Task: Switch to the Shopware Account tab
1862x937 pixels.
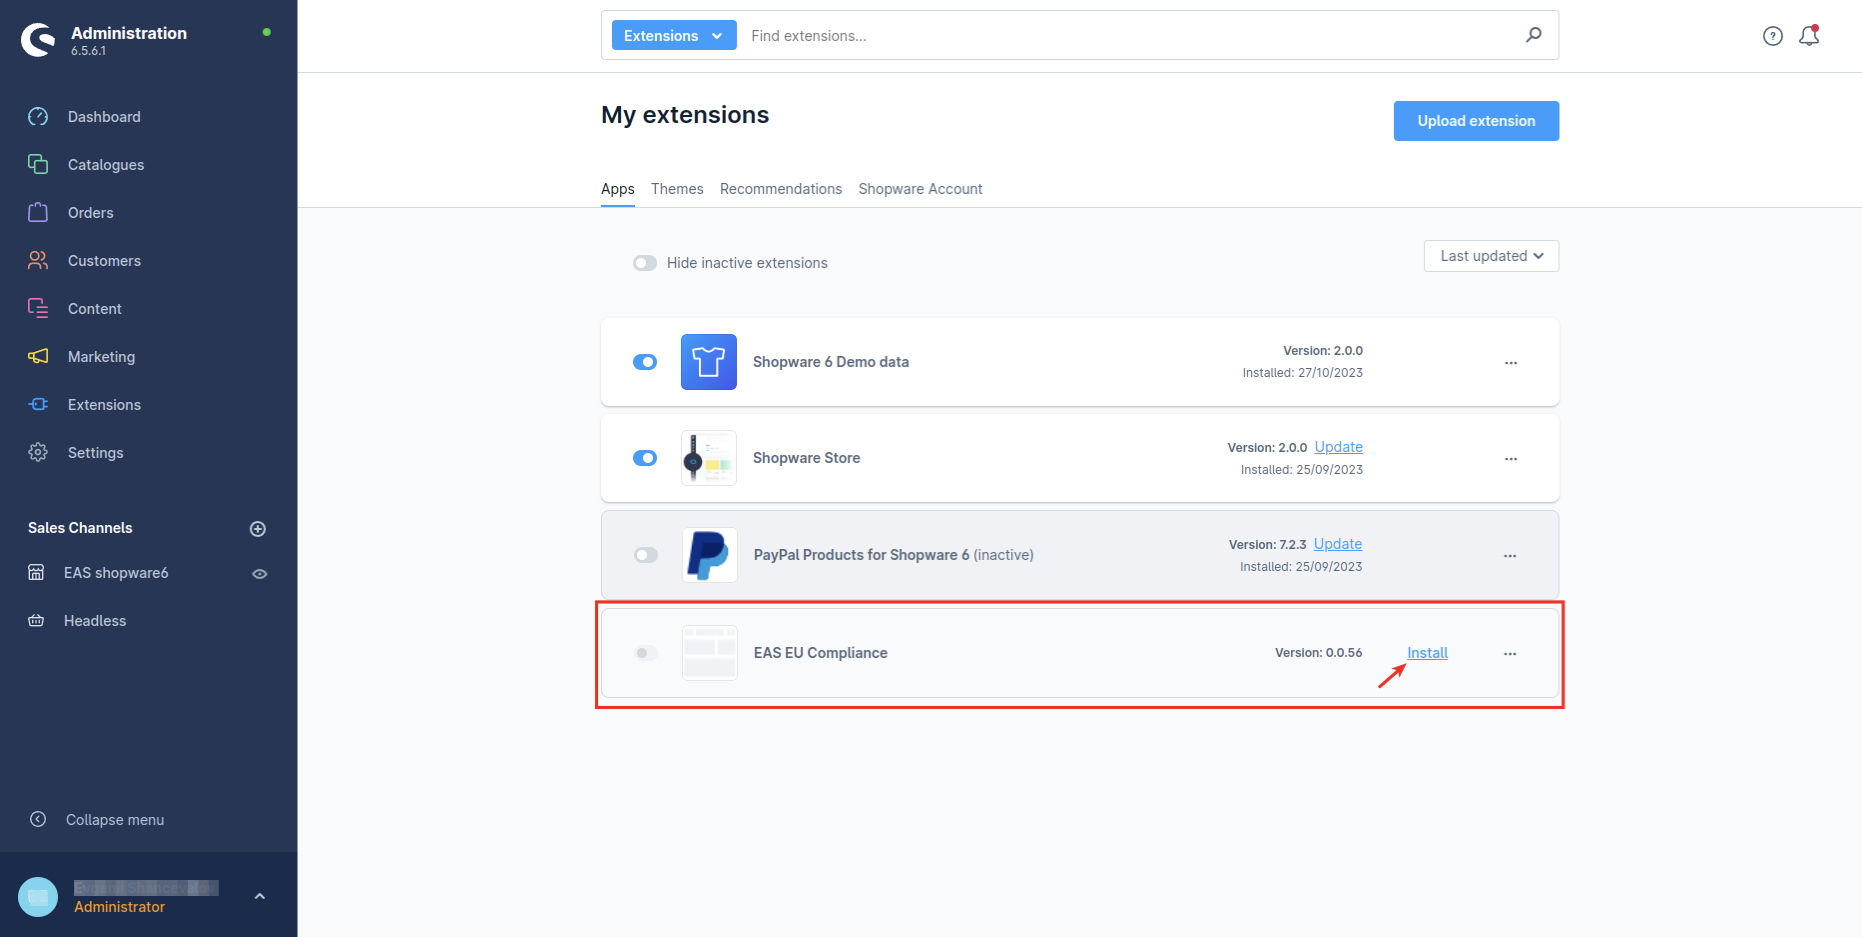Action: click(x=920, y=189)
